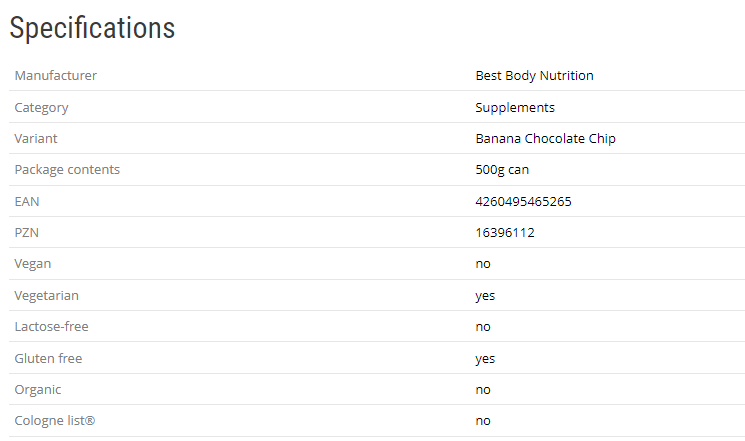Click the Vegan row label
Image resolution: width=745 pixels, height=441 pixels.
click(x=33, y=263)
